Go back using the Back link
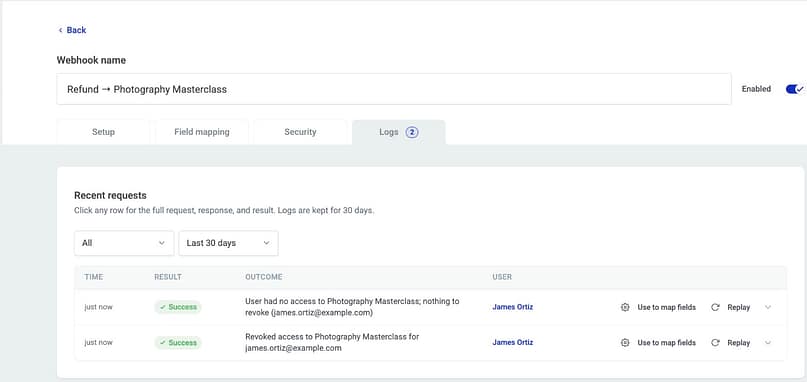This screenshot has height=382, width=807. coord(72,30)
